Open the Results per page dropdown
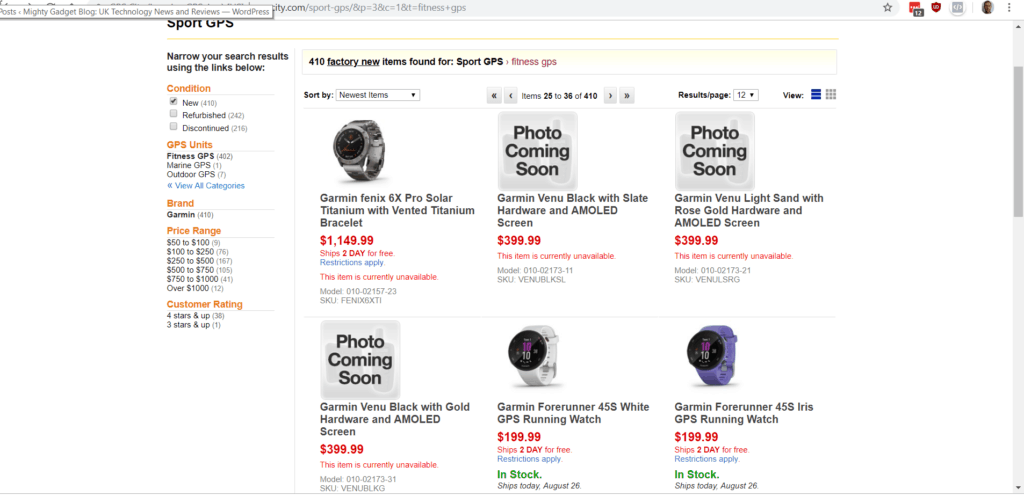 pyautogui.click(x=746, y=95)
